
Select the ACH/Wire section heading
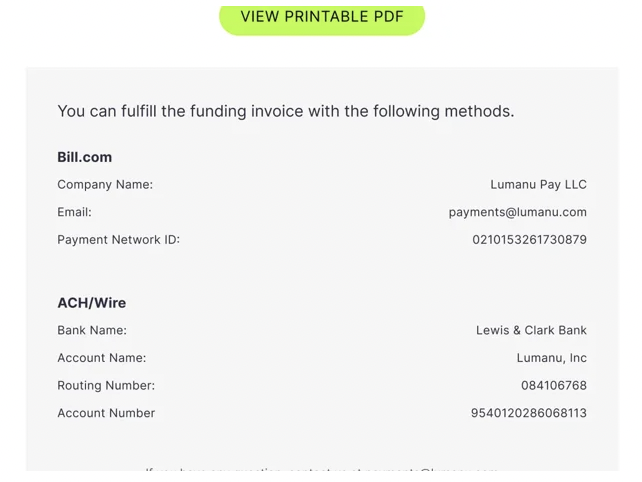pos(92,303)
